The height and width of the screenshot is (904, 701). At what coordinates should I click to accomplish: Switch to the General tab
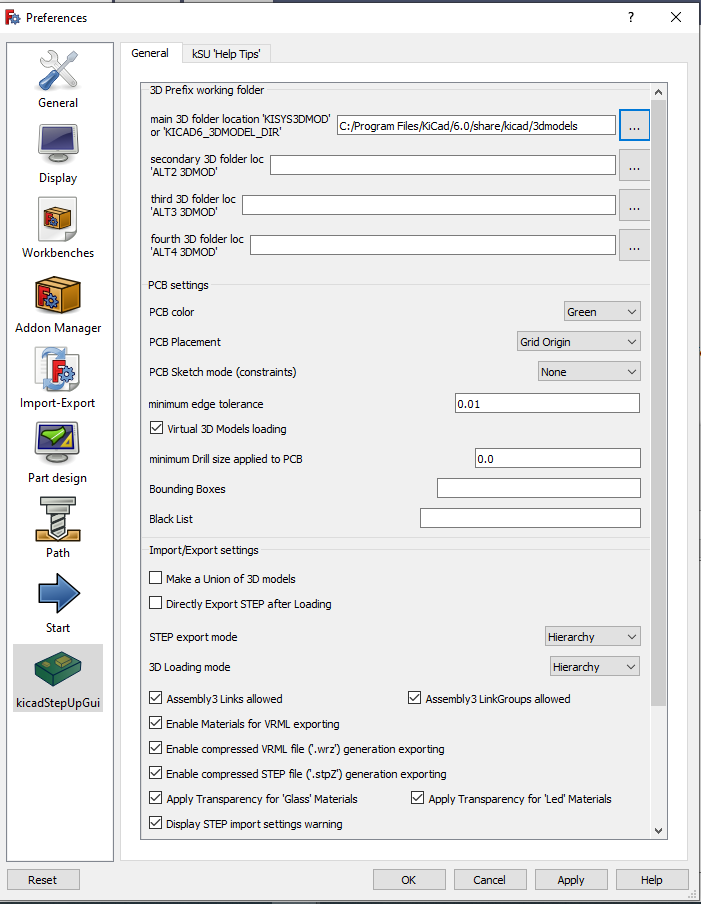(x=150, y=53)
